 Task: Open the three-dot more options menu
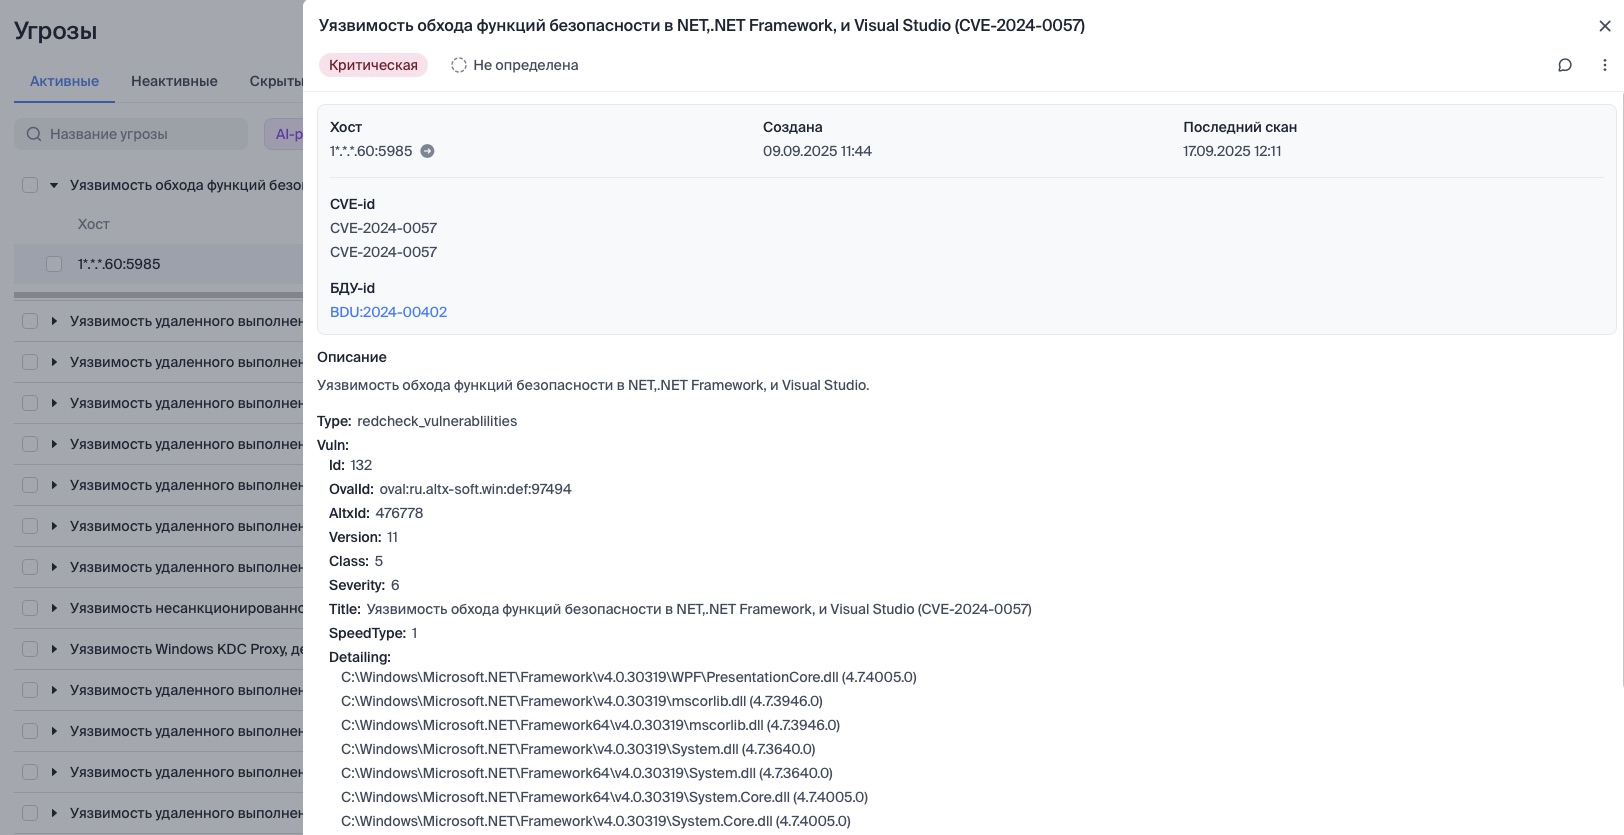click(x=1605, y=65)
